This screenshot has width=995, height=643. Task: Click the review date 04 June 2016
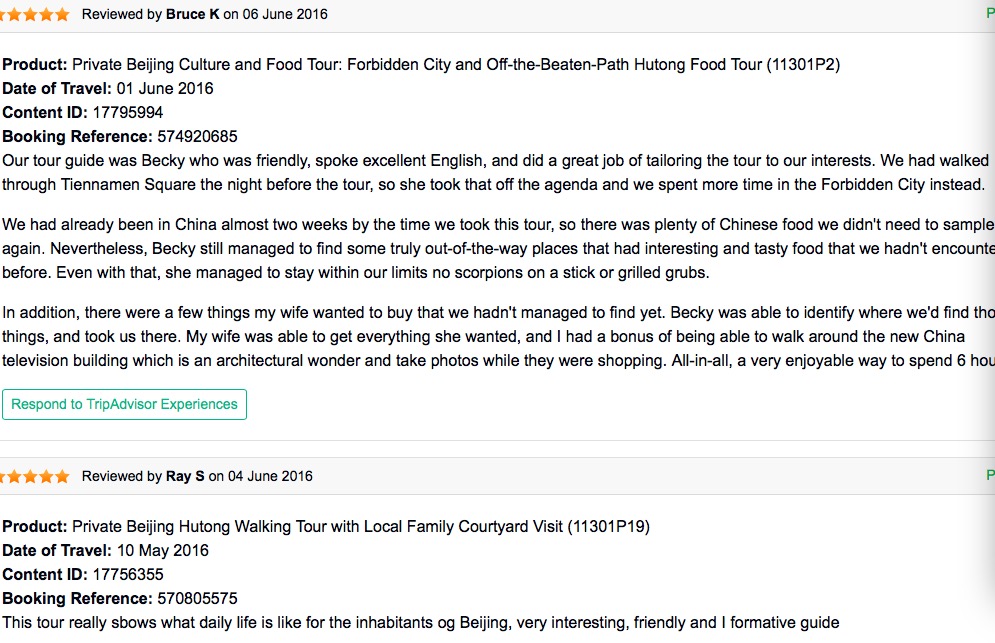pos(270,477)
